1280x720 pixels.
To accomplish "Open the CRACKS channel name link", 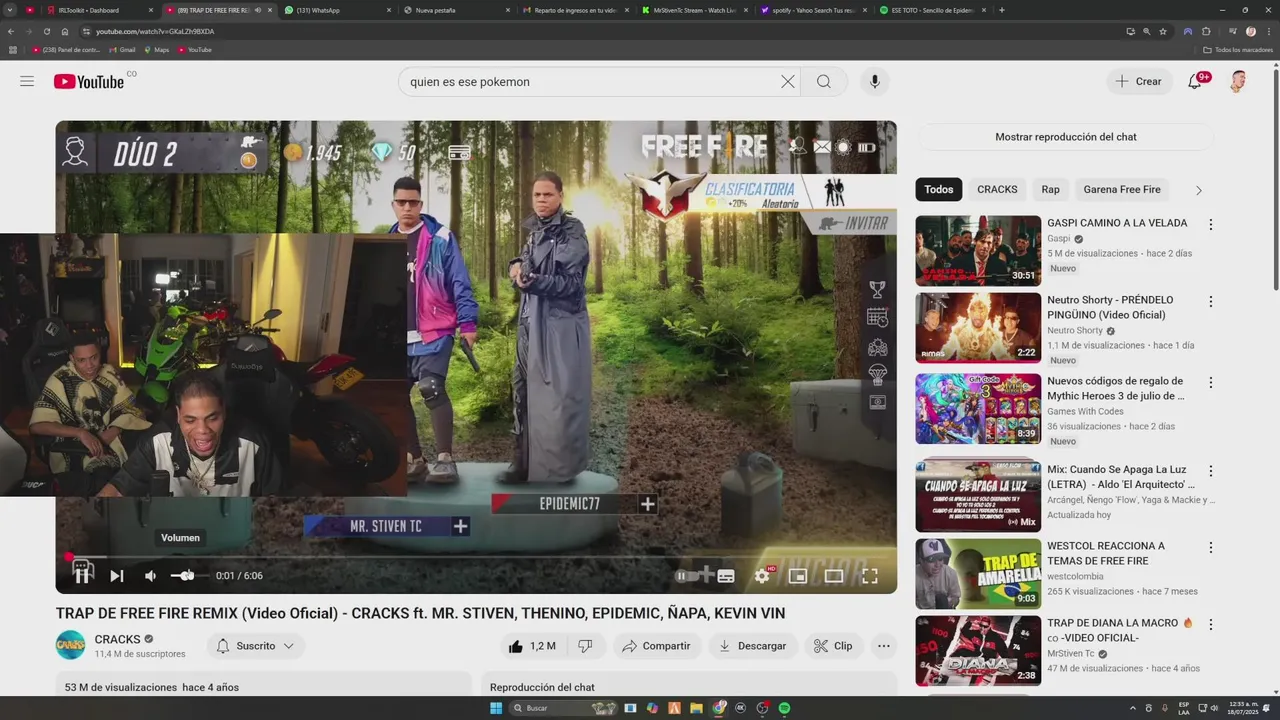I will pyautogui.click(x=117, y=639).
